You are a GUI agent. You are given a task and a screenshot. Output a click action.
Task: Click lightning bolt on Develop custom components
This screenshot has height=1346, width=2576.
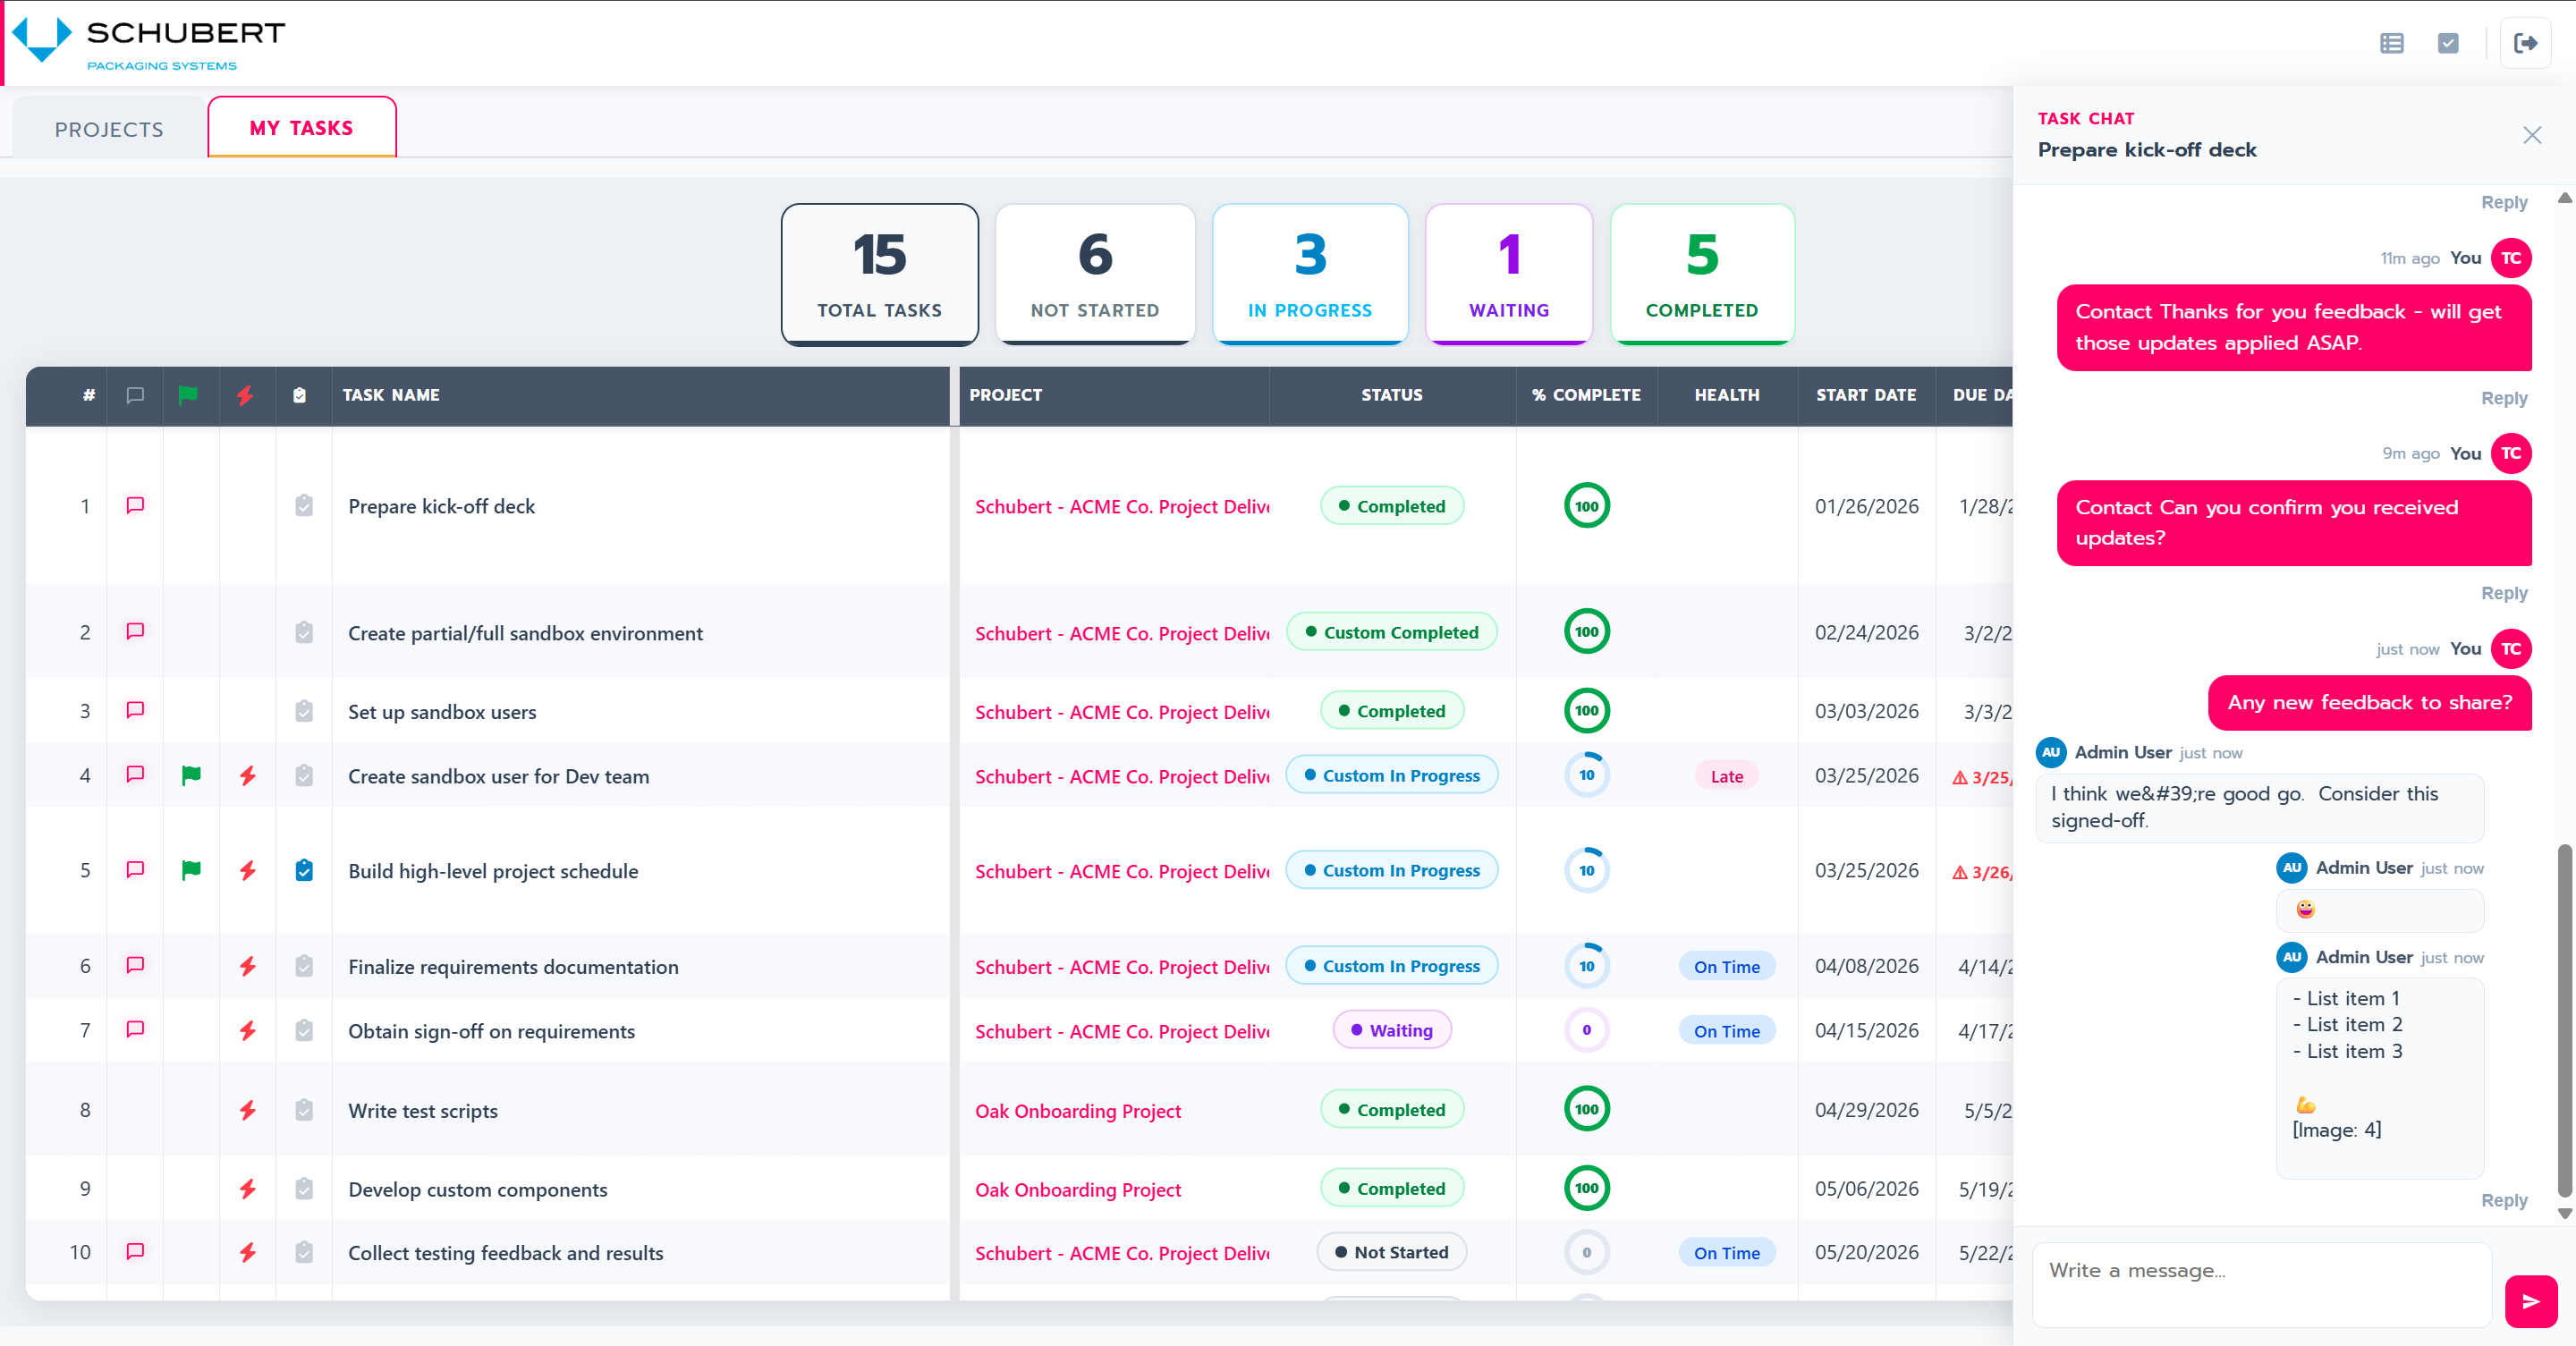pyautogui.click(x=247, y=1188)
